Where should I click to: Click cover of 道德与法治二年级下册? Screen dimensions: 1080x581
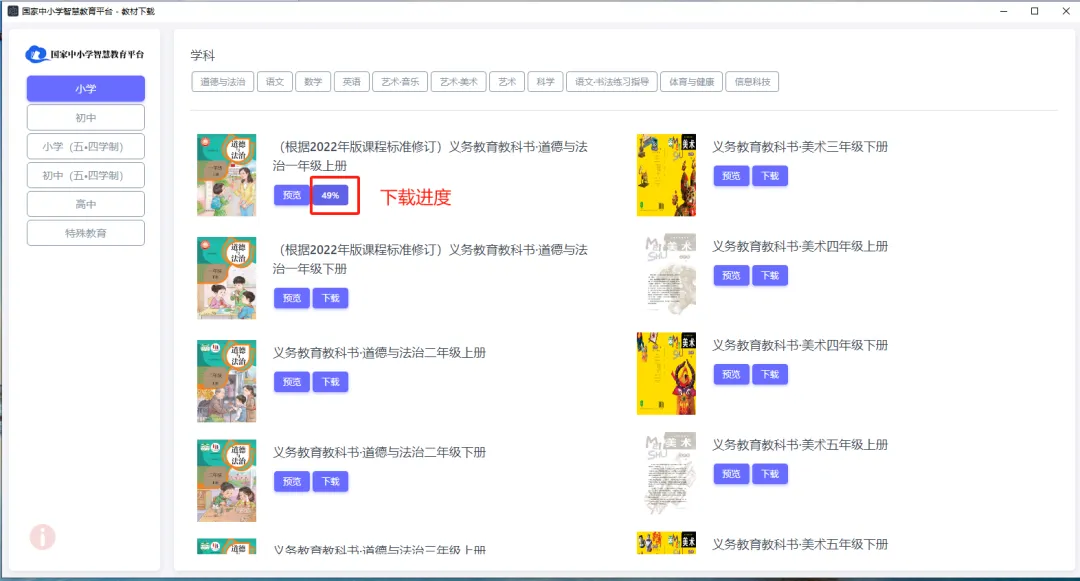(227, 480)
